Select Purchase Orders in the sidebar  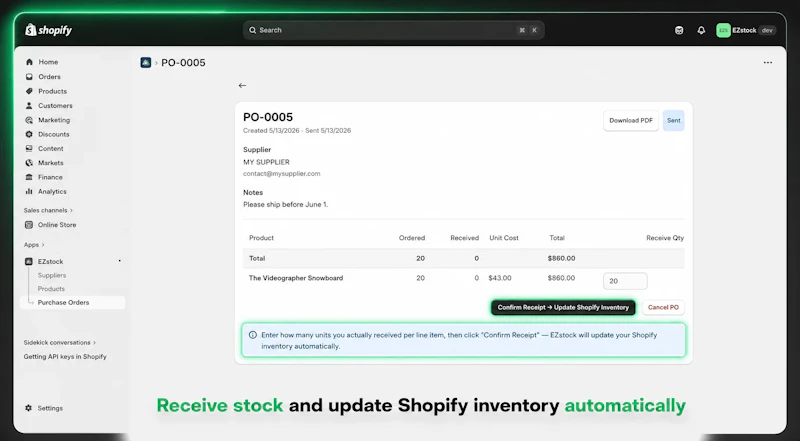coord(72,302)
